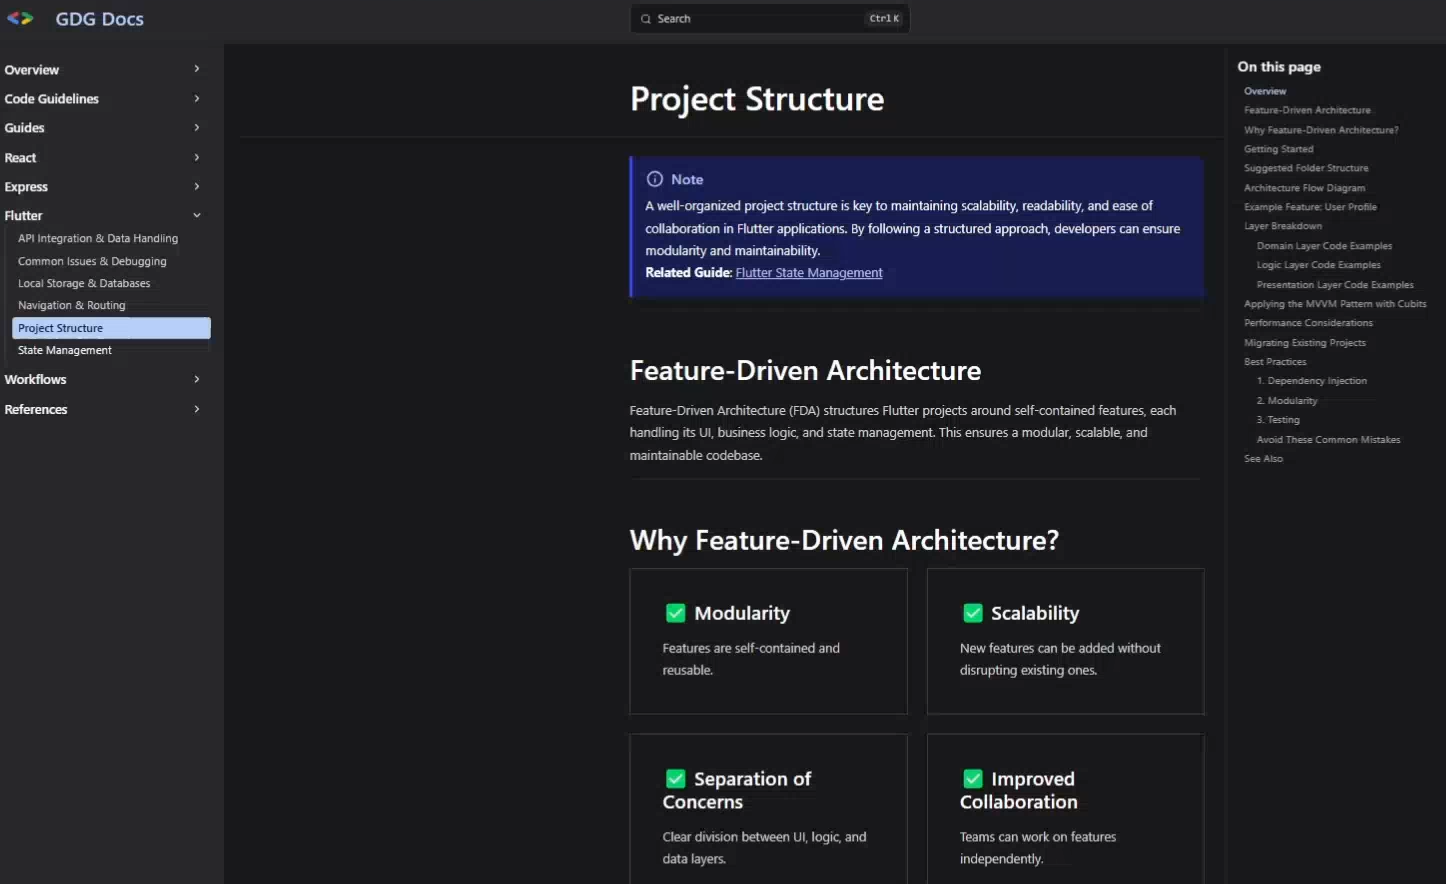Screen dimensions: 1446x884
Task: Click the Improved Collaboration check icon
Action: point(973,779)
